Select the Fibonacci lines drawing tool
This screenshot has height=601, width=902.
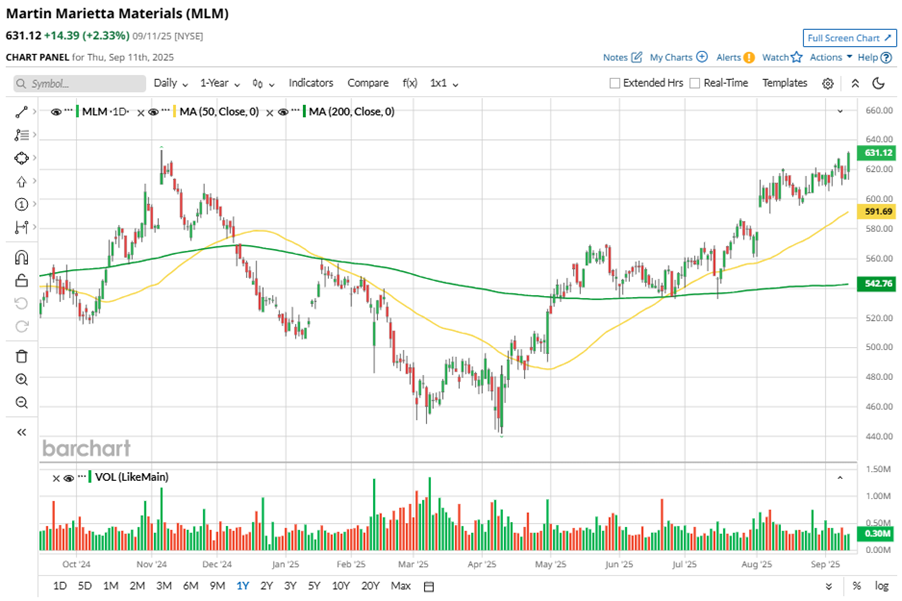[21, 135]
